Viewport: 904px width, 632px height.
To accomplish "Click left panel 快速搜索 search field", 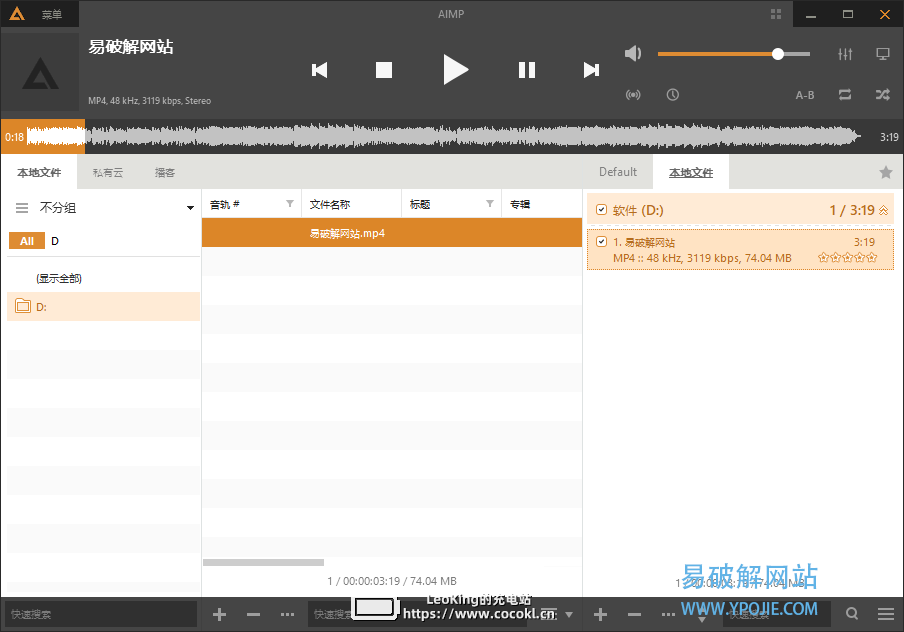I will coord(101,614).
